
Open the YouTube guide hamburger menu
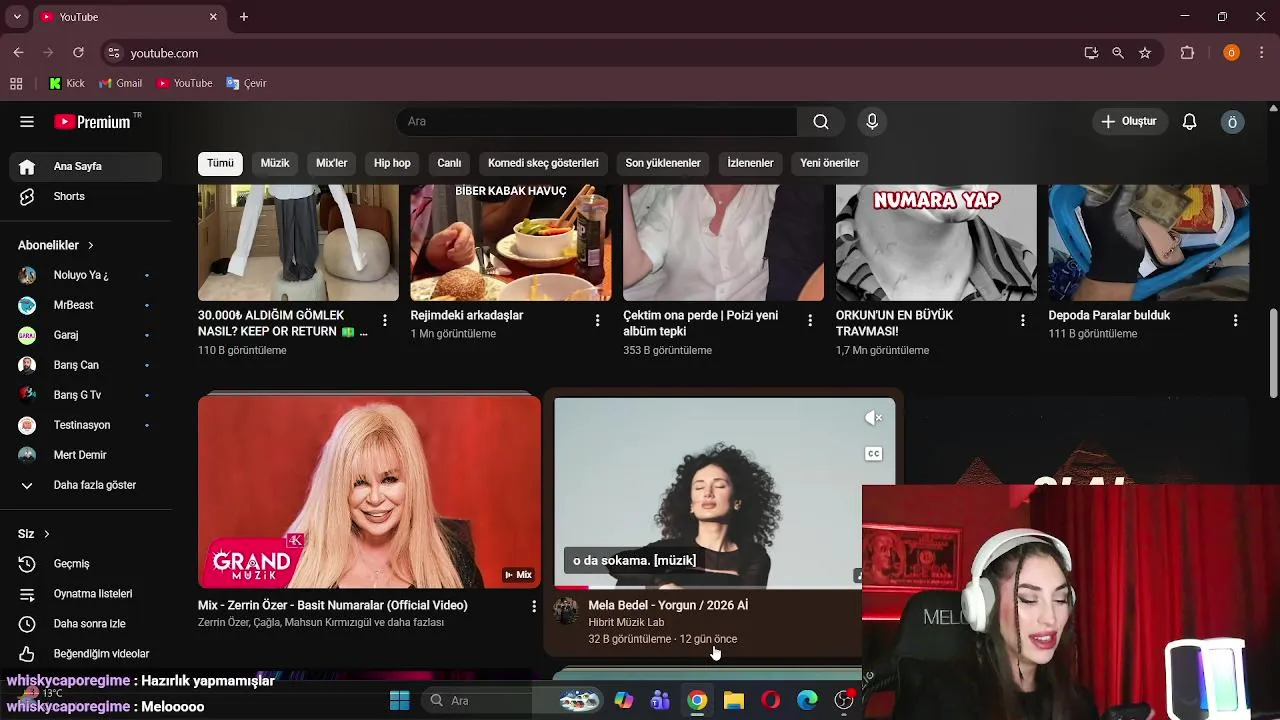pos(27,122)
